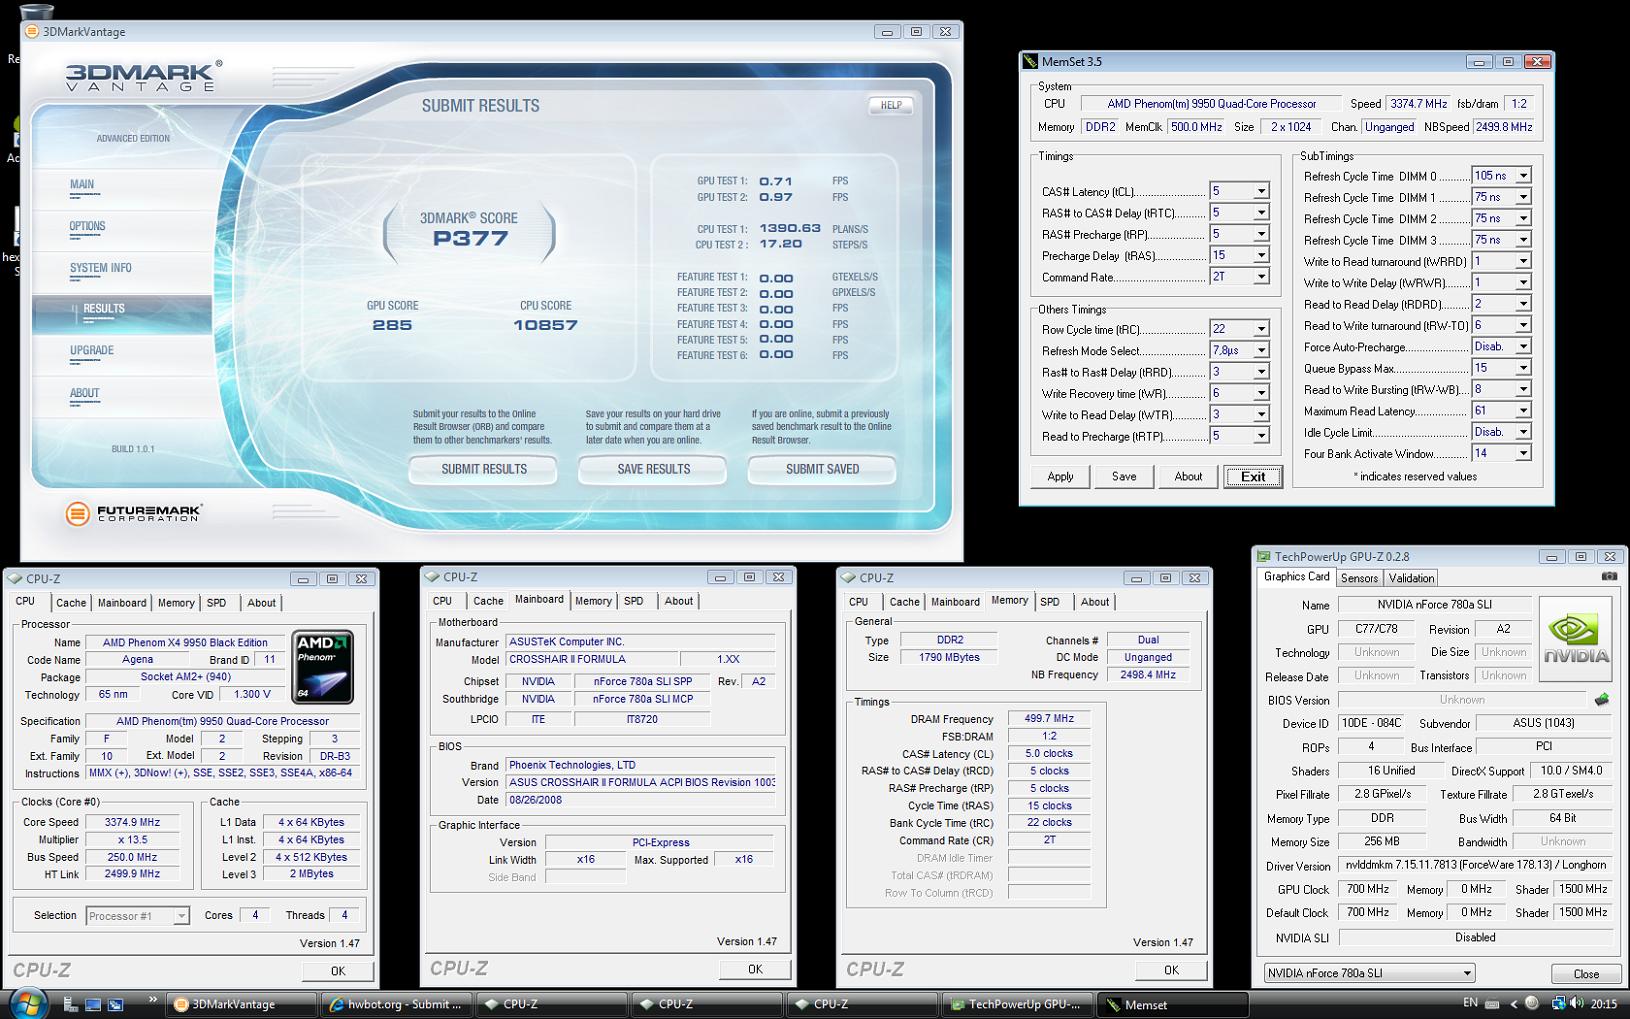Click the P377 3DMark score text
The width and height of the screenshot is (1630, 1019).
pyautogui.click(x=470, y=238)
